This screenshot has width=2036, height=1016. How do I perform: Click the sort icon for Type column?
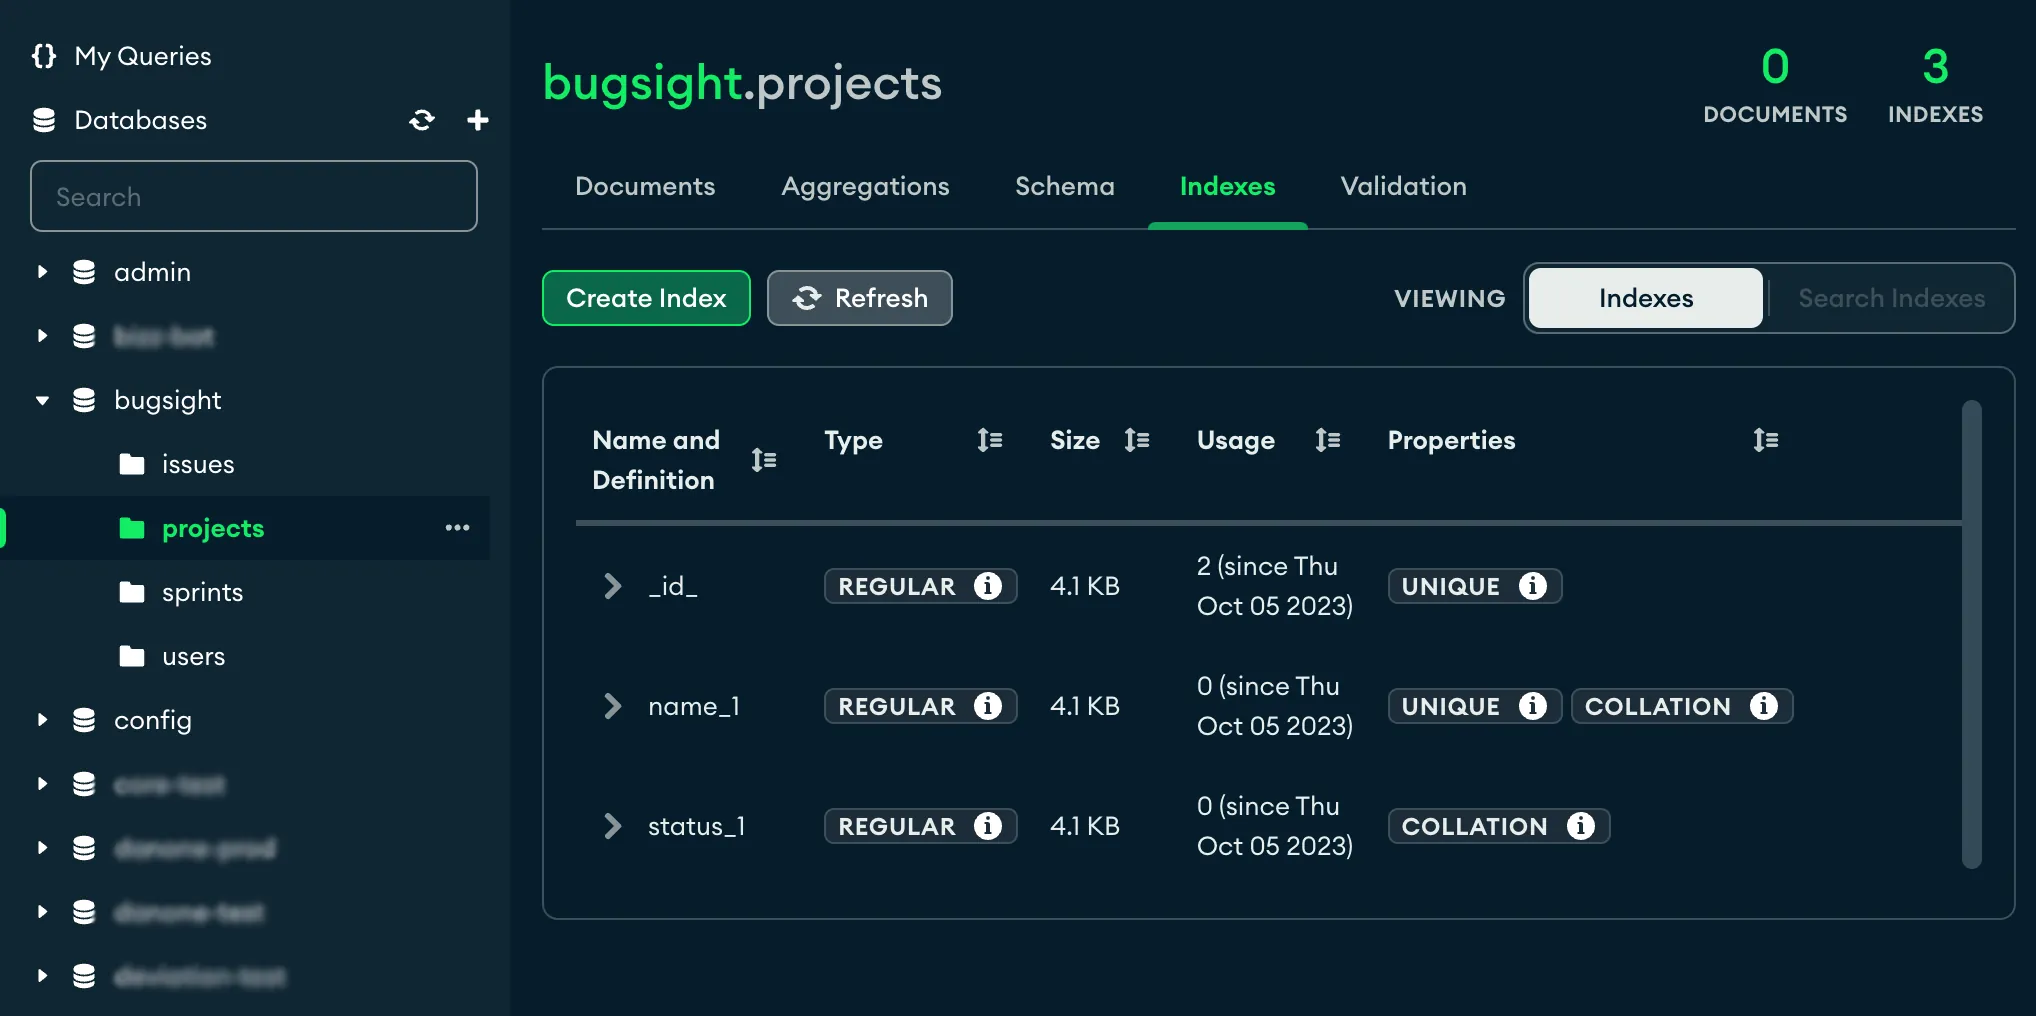click(x=989, y=440)
